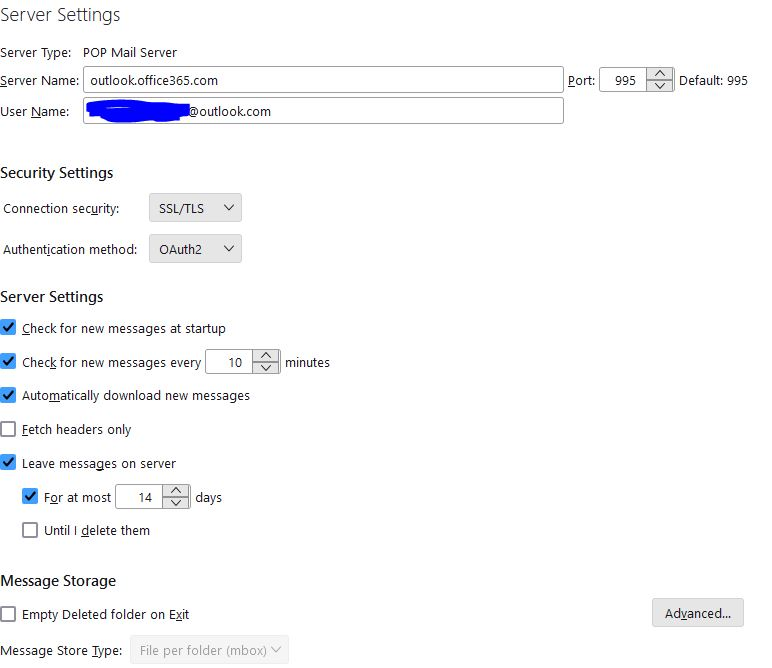Increase the Port value with up arrow
The width and height of the screenshot is (772, 668).
click(x=660, y=73)
